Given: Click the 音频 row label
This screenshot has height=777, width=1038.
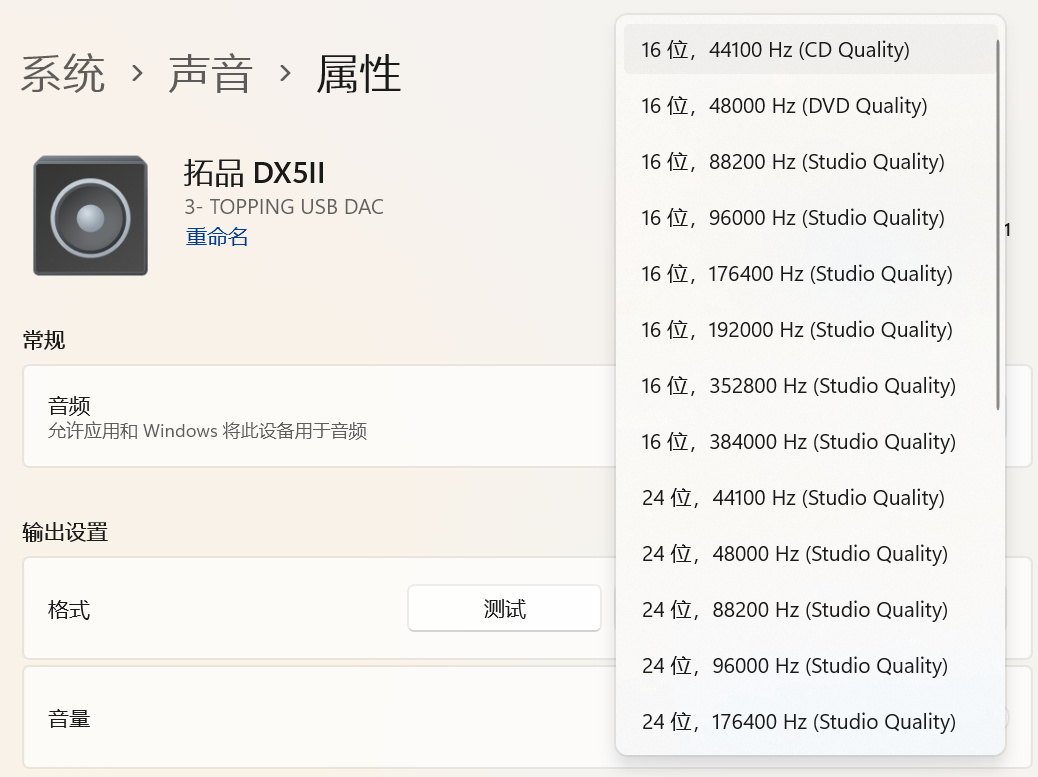Looking at the screenshot, I should tap(69, 405).
